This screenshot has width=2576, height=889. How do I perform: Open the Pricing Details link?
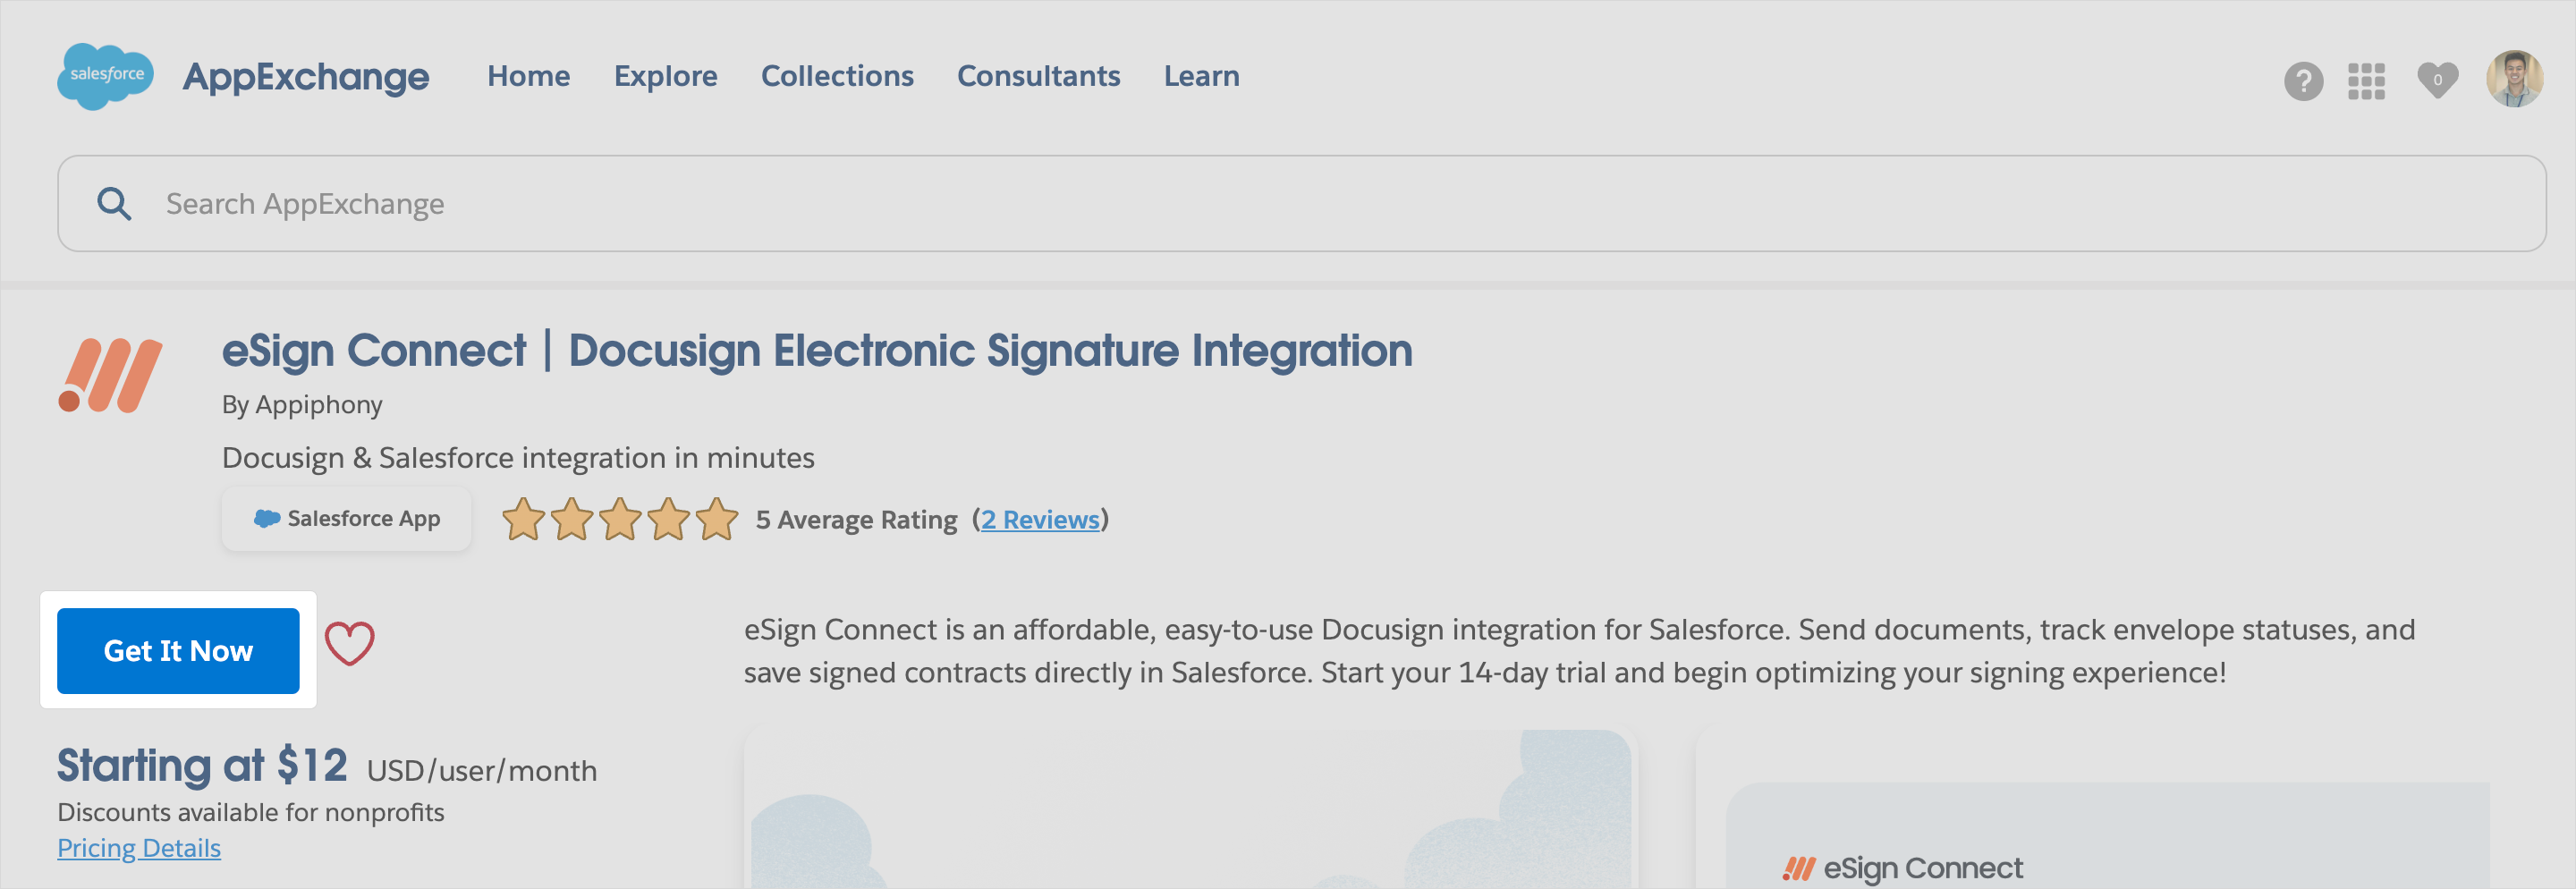(x=138, y=848)
